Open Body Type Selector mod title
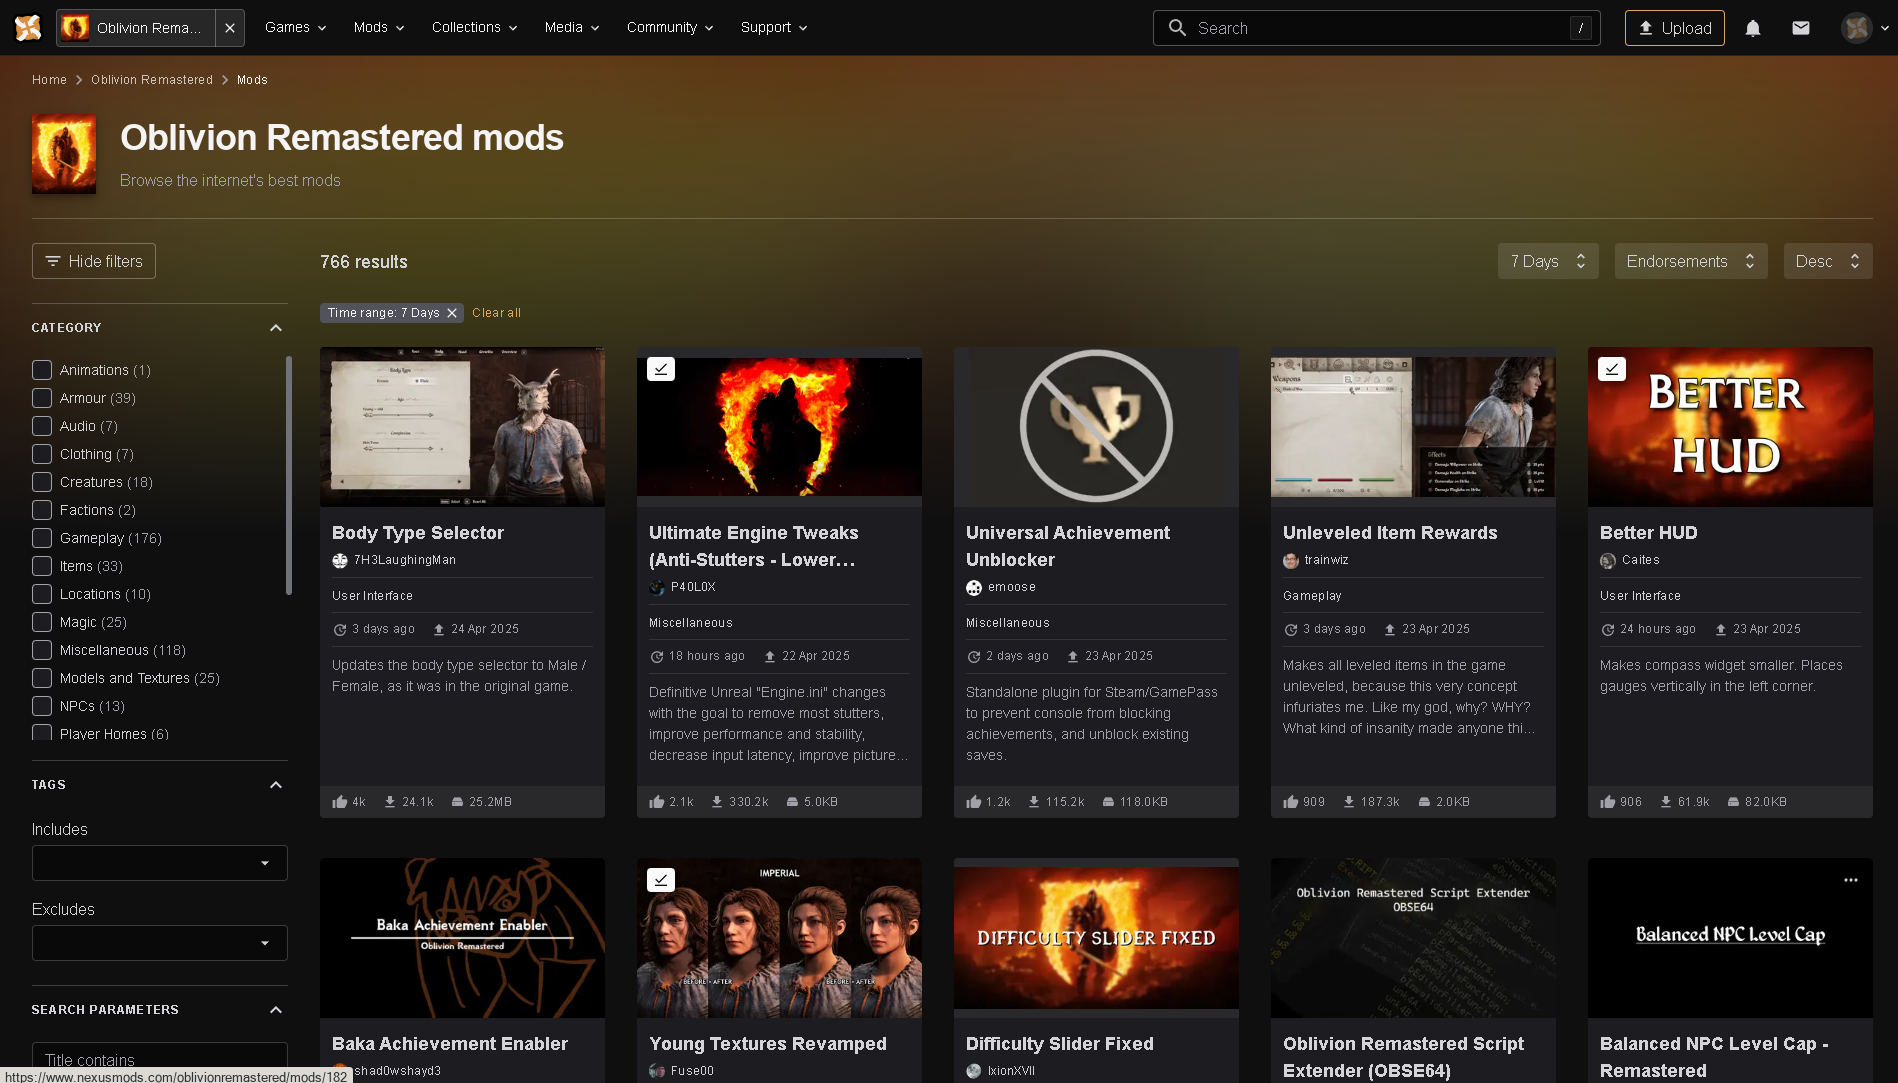The height and width of the screenshot is (1083, 1898). tap(418, 533)
